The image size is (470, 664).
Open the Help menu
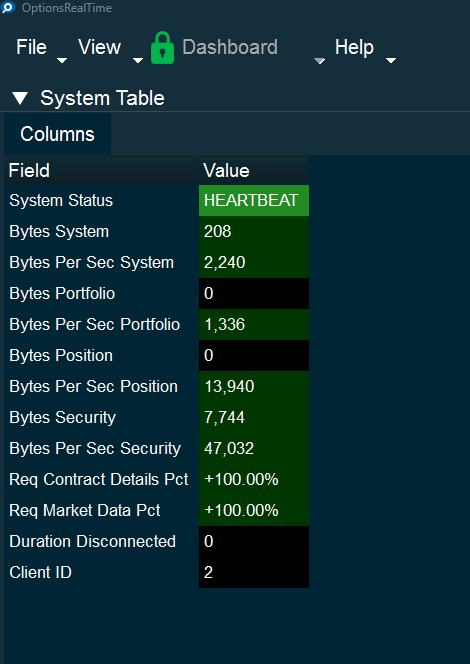[354, 47]
